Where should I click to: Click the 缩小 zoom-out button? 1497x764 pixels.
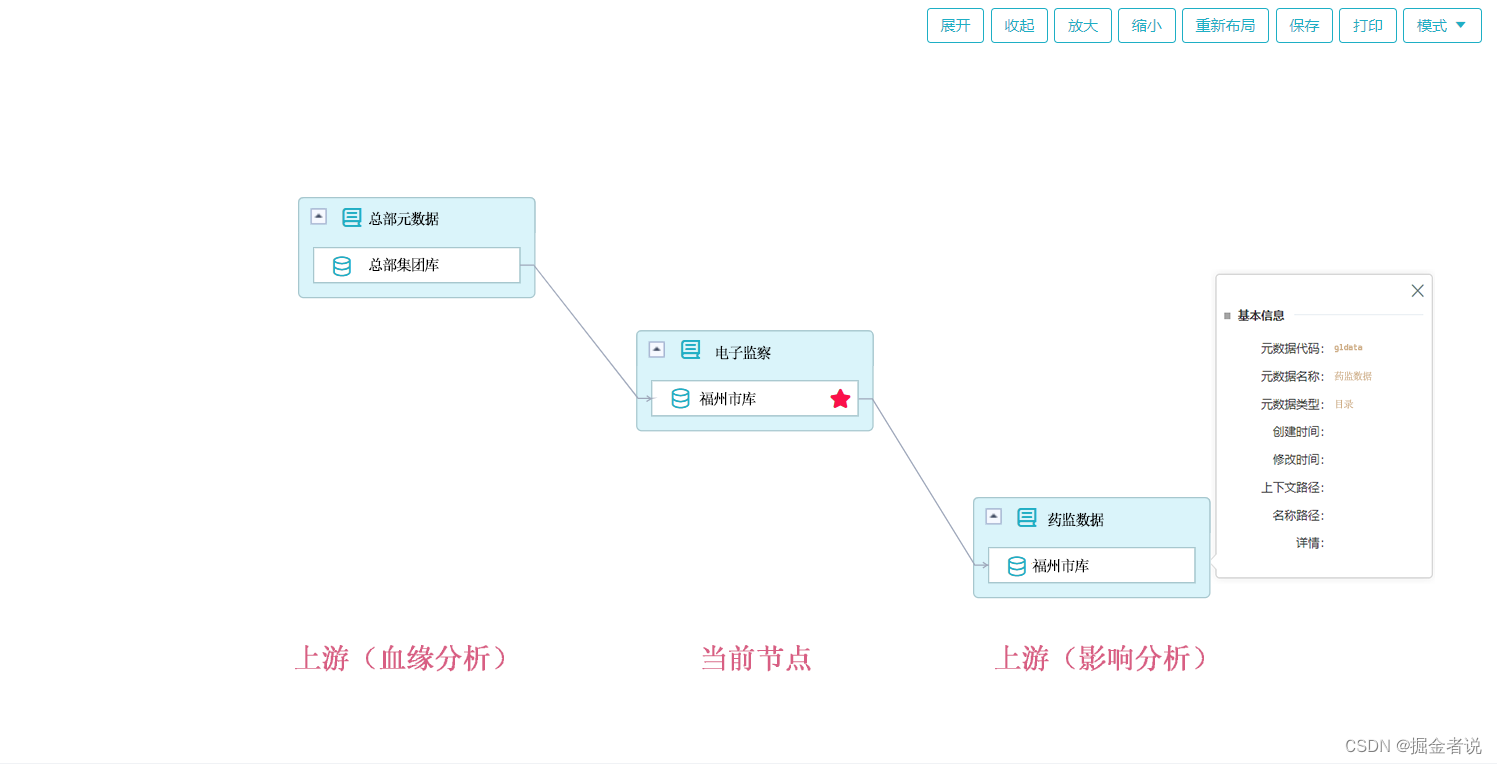[x=1147, y=25]
